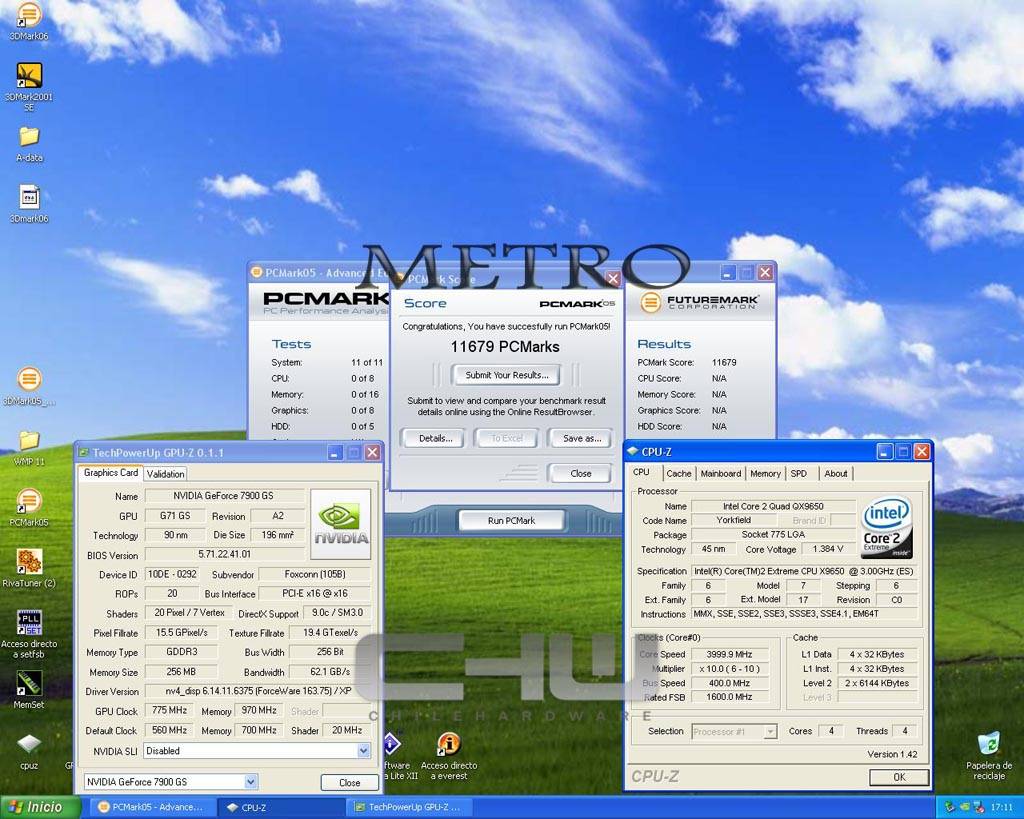
Task: Click the Core Speed value 3999.9 MHz
Action: point(729,654)
